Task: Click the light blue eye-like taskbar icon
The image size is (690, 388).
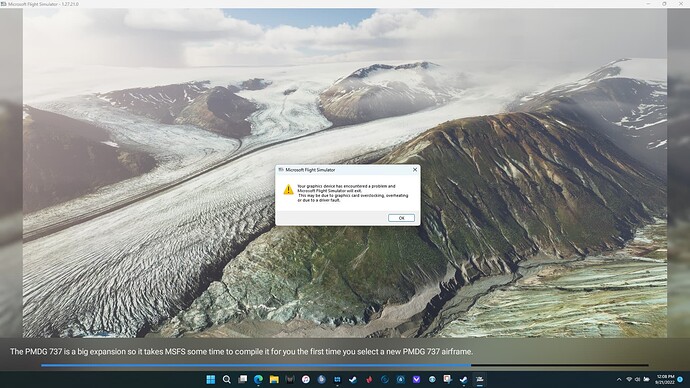Action: click(432, 379)
